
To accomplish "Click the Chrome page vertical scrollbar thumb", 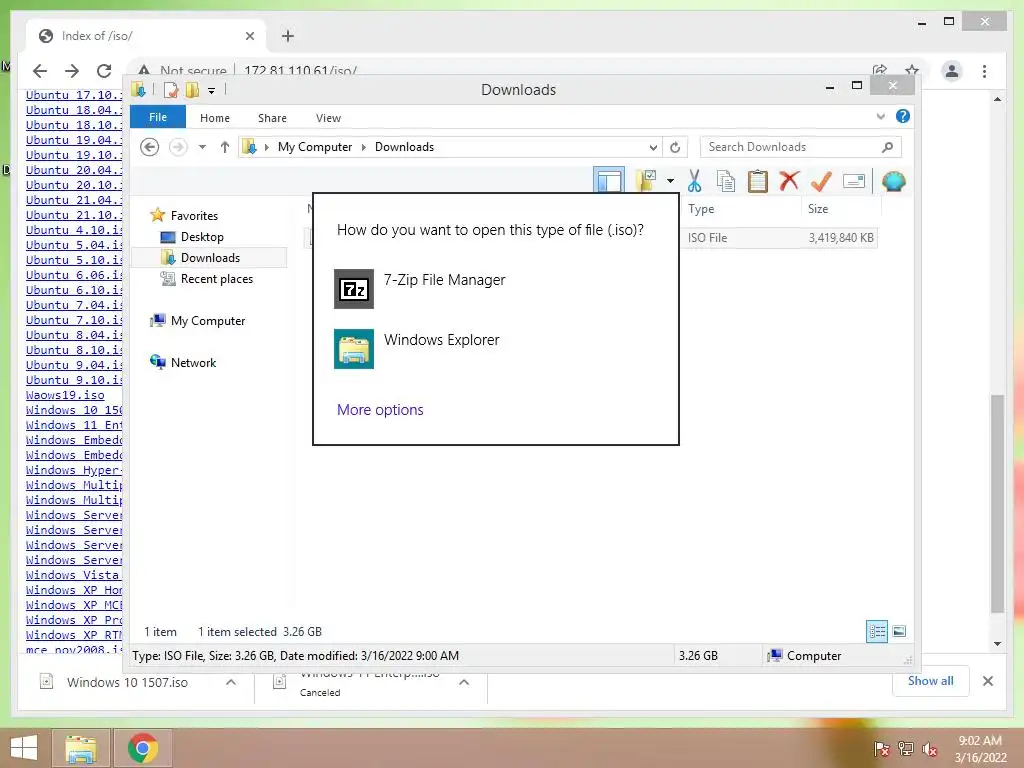I will (x=997, y=503).
